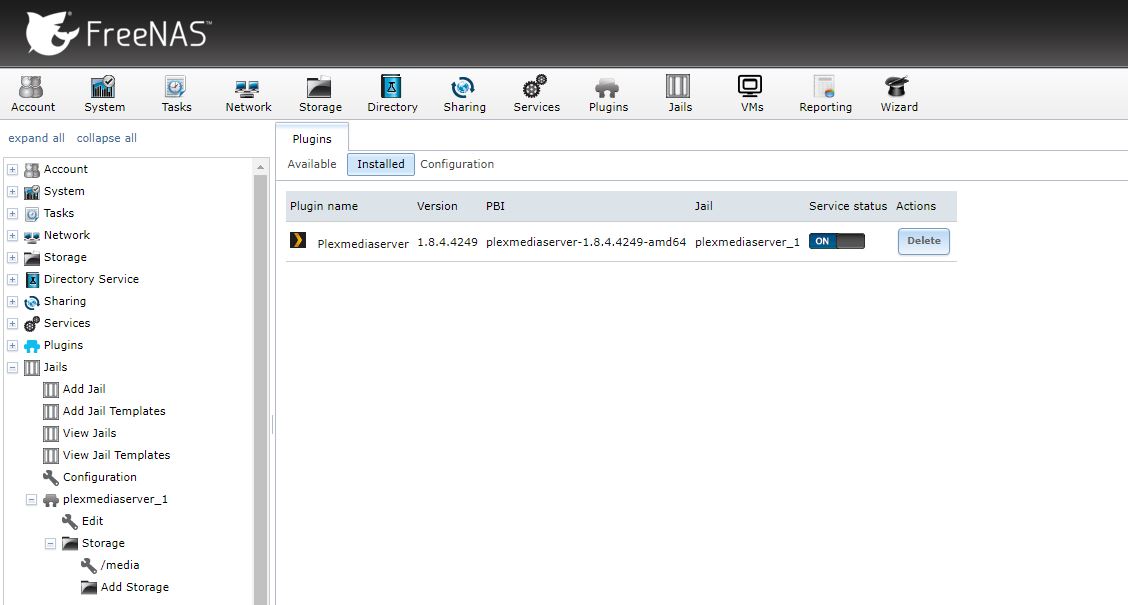
Task: Select the Sharing label in tree
Action: (x=65, y=301)
